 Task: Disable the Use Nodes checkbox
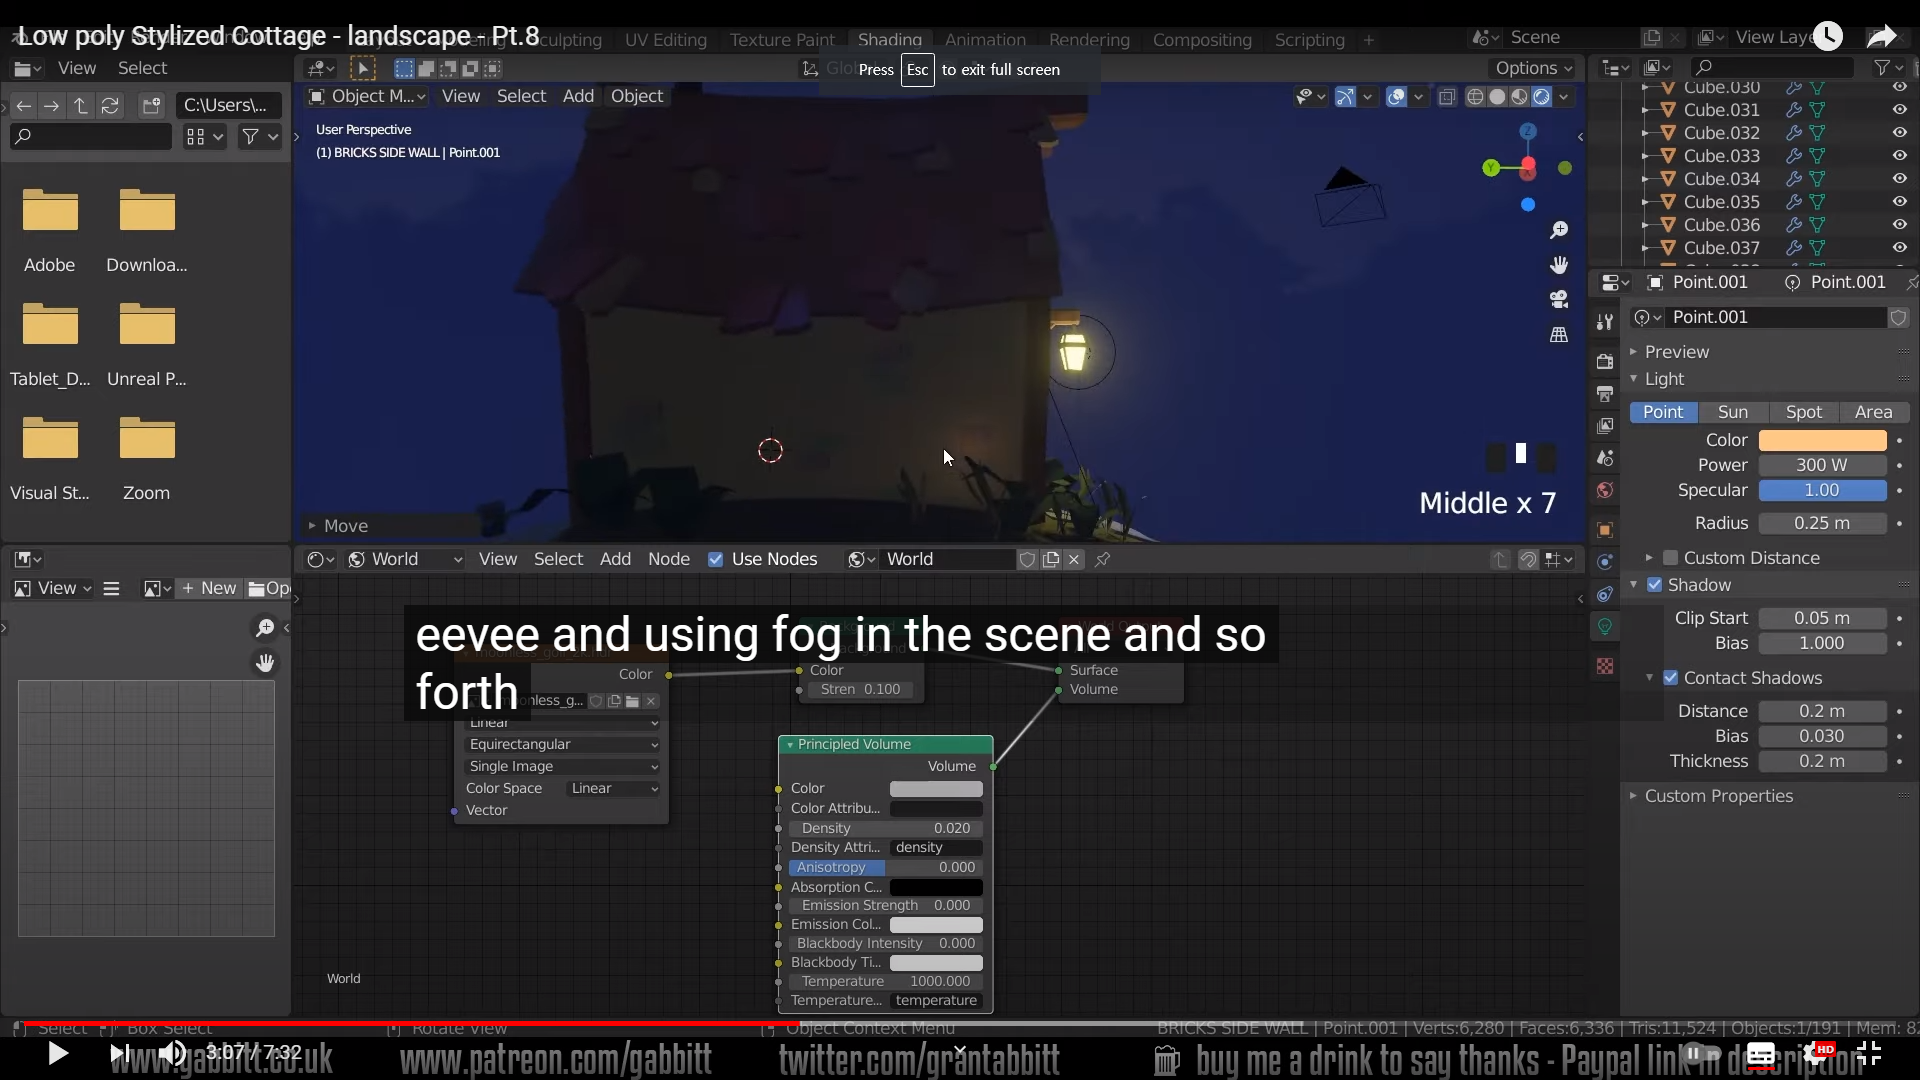coord(715,559)
